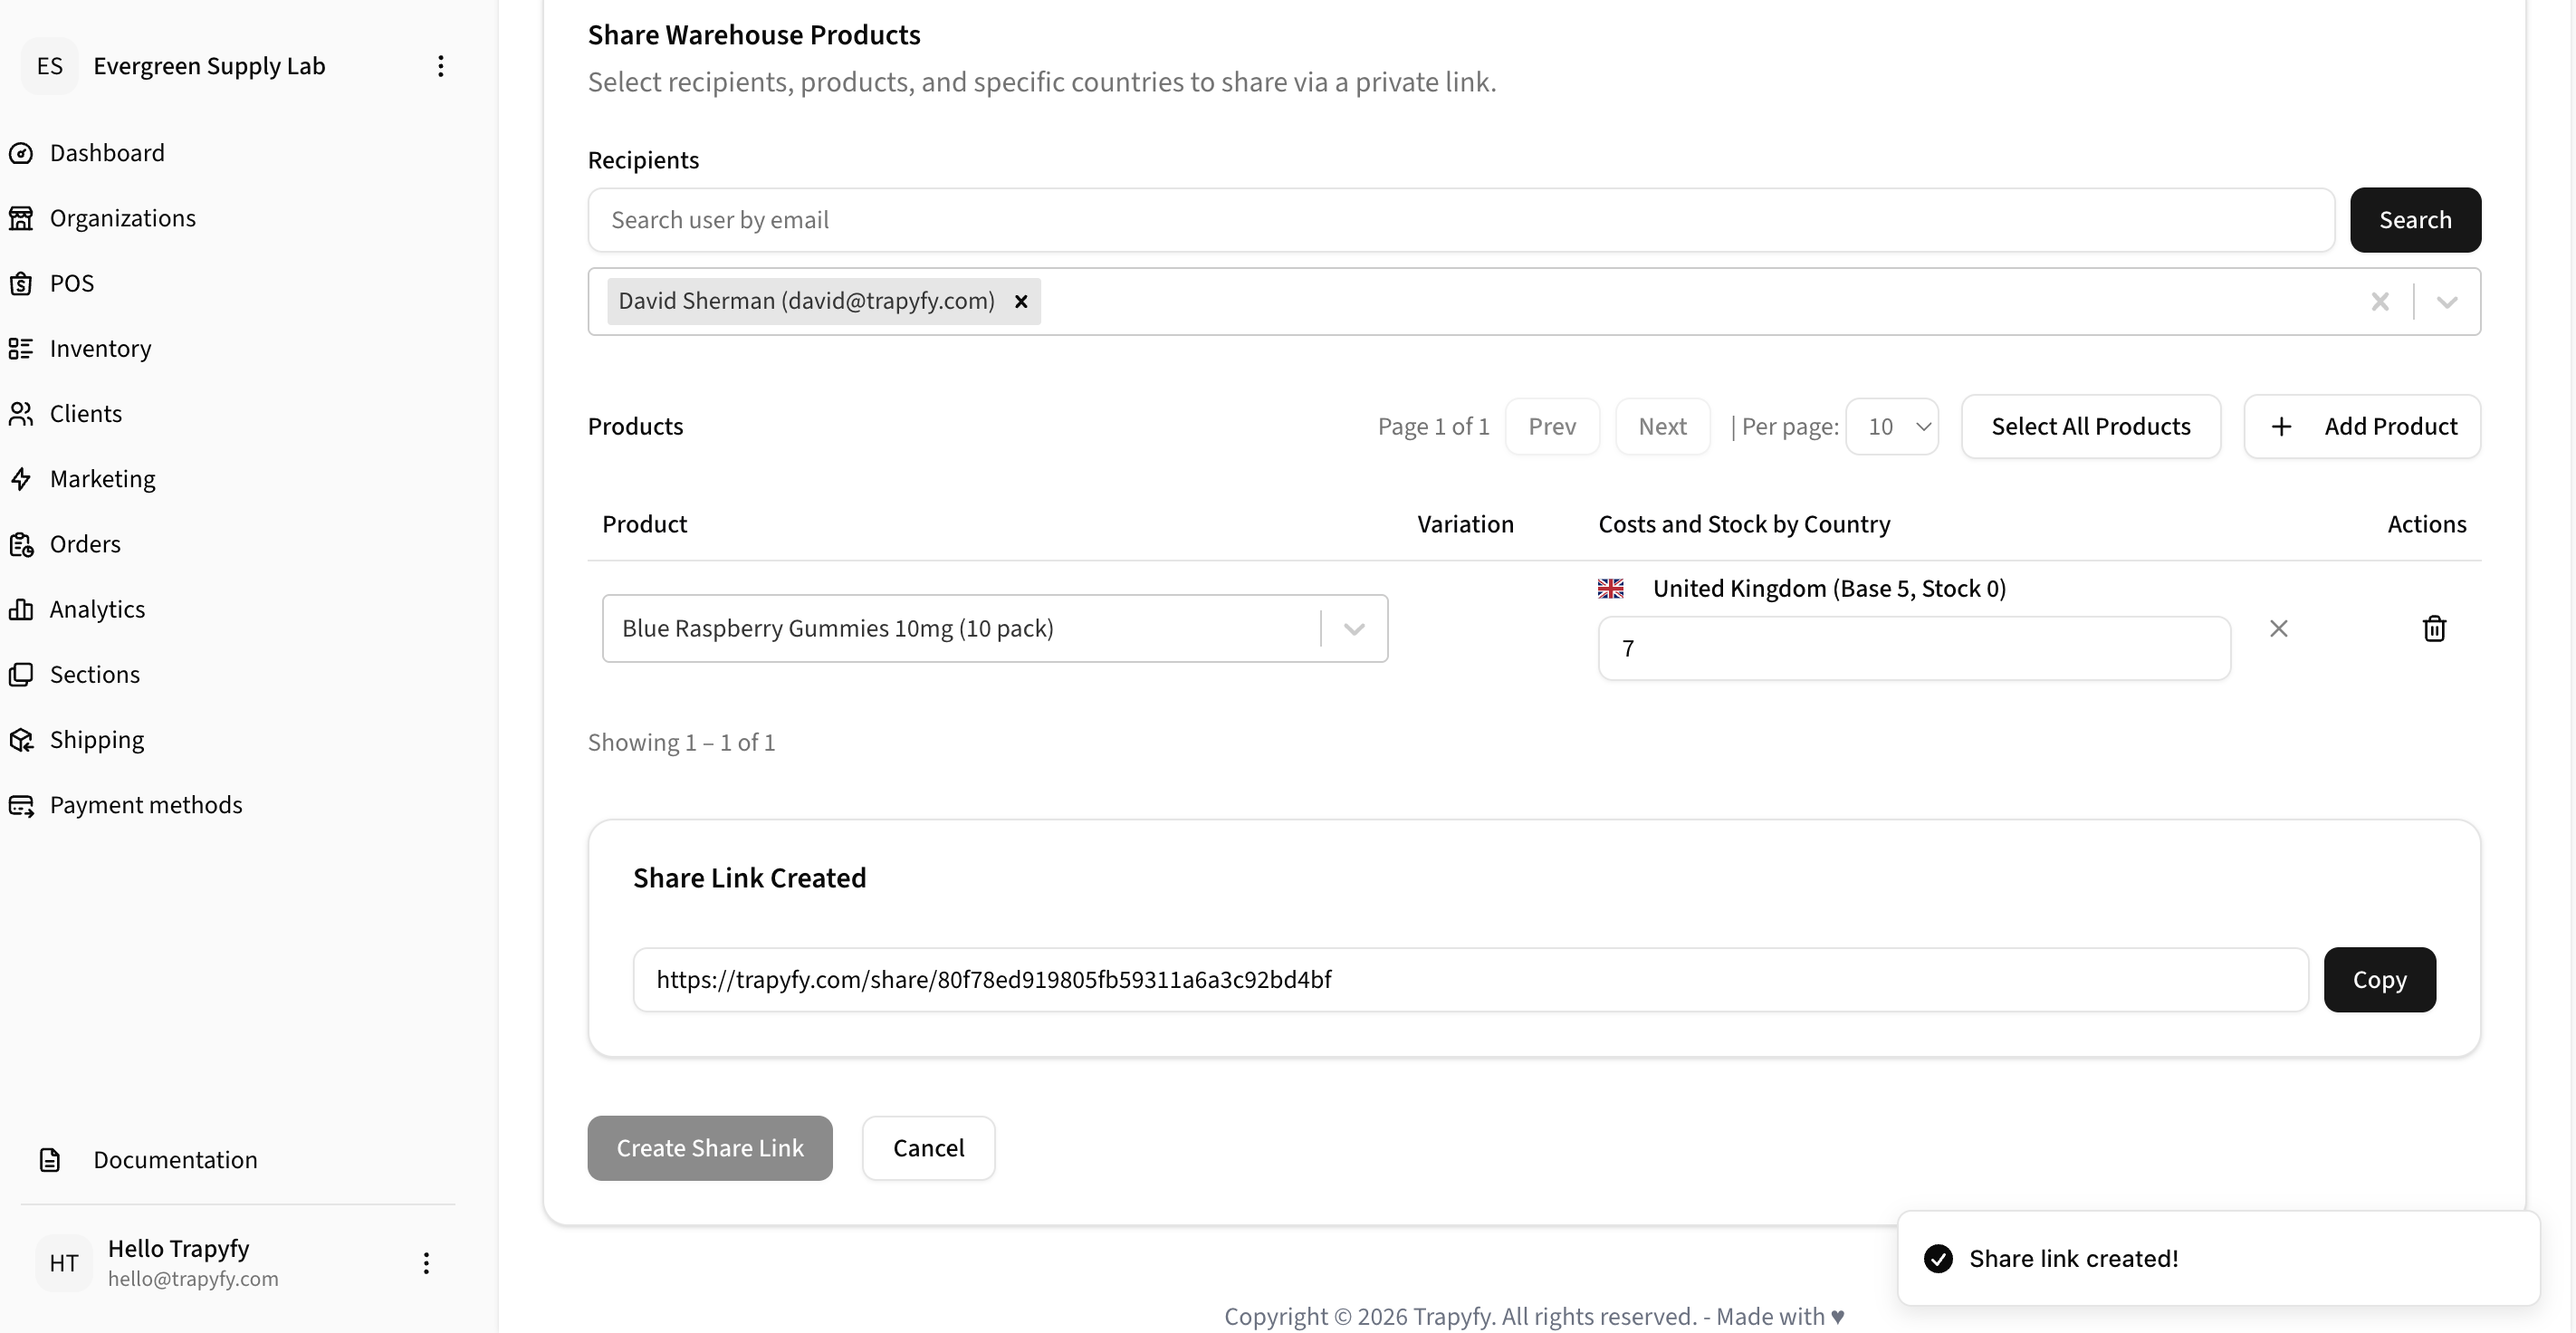This screenshot has width=2576, height=1333.
Task: Open the Dashboard sidebar icon
Action: (x=21, y=153)
